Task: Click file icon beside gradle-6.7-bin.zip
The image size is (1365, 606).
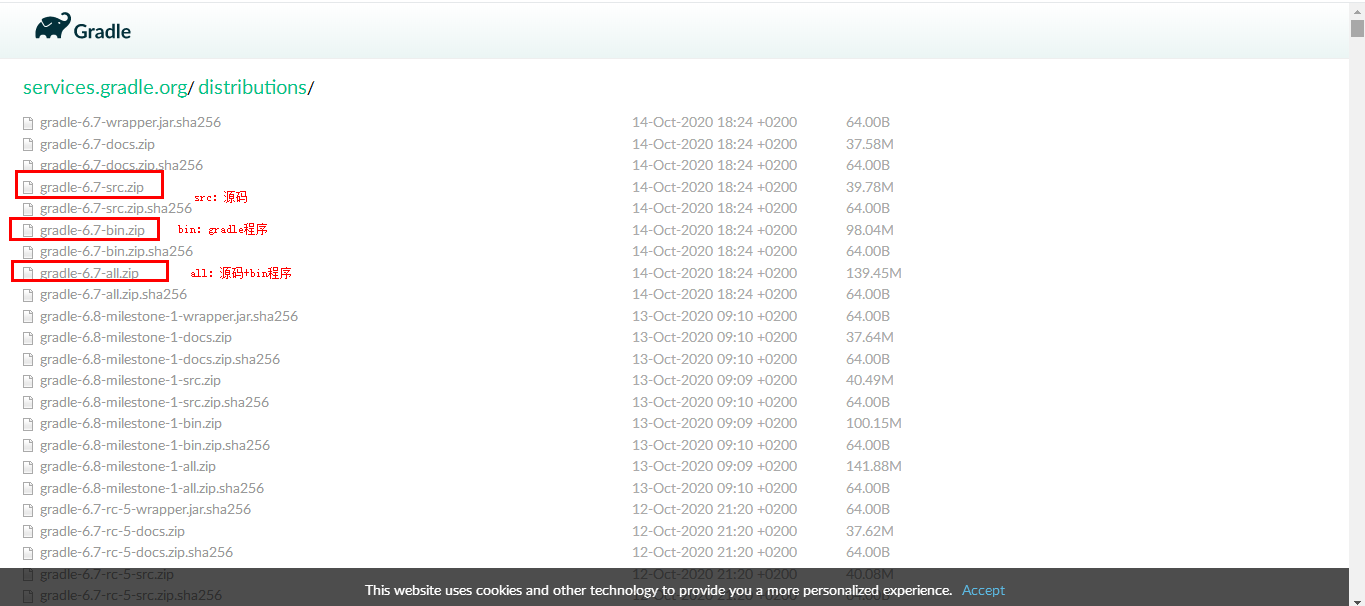Action: tap(29, 230)
